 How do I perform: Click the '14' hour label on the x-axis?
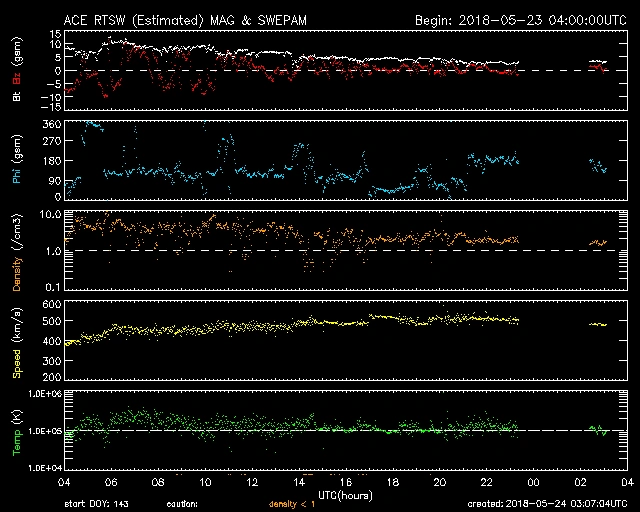pos(299,482)
